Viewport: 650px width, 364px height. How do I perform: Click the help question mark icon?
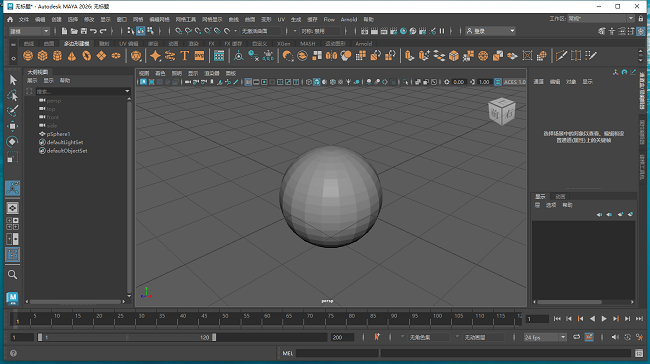click(13, 353)
